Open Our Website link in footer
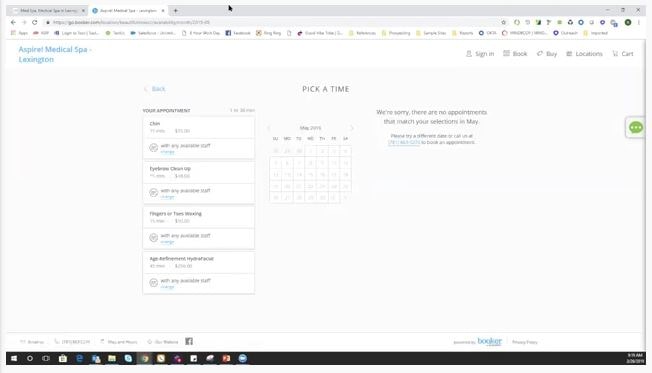This screenshot has height=373, width=652. coord(163,342)
